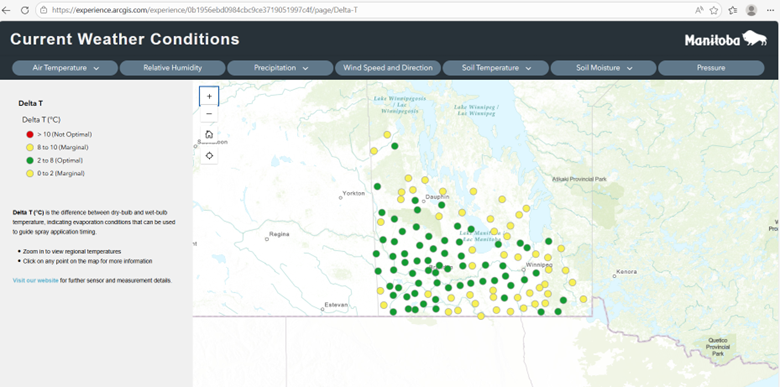
Task: Click the browser address bar URL
Action: pyautogui.click(x=204, y=10)
